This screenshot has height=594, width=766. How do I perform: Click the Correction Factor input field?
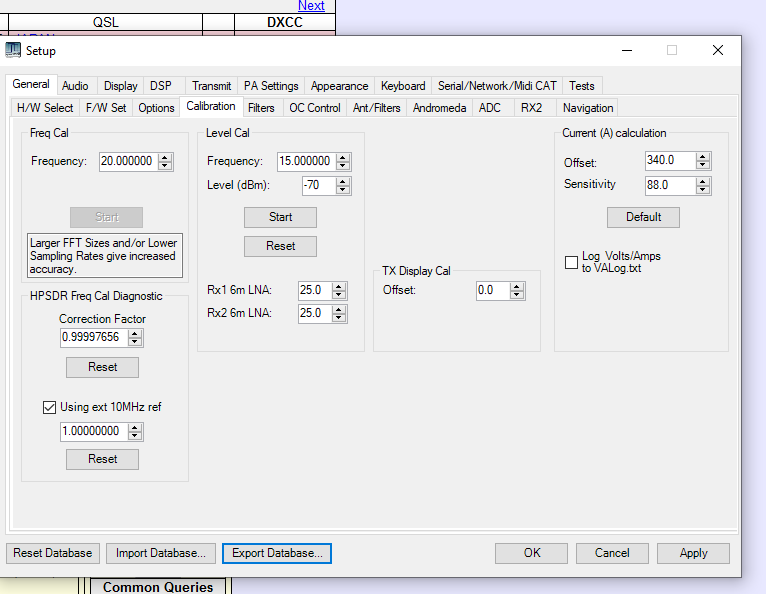click(93, 338)
